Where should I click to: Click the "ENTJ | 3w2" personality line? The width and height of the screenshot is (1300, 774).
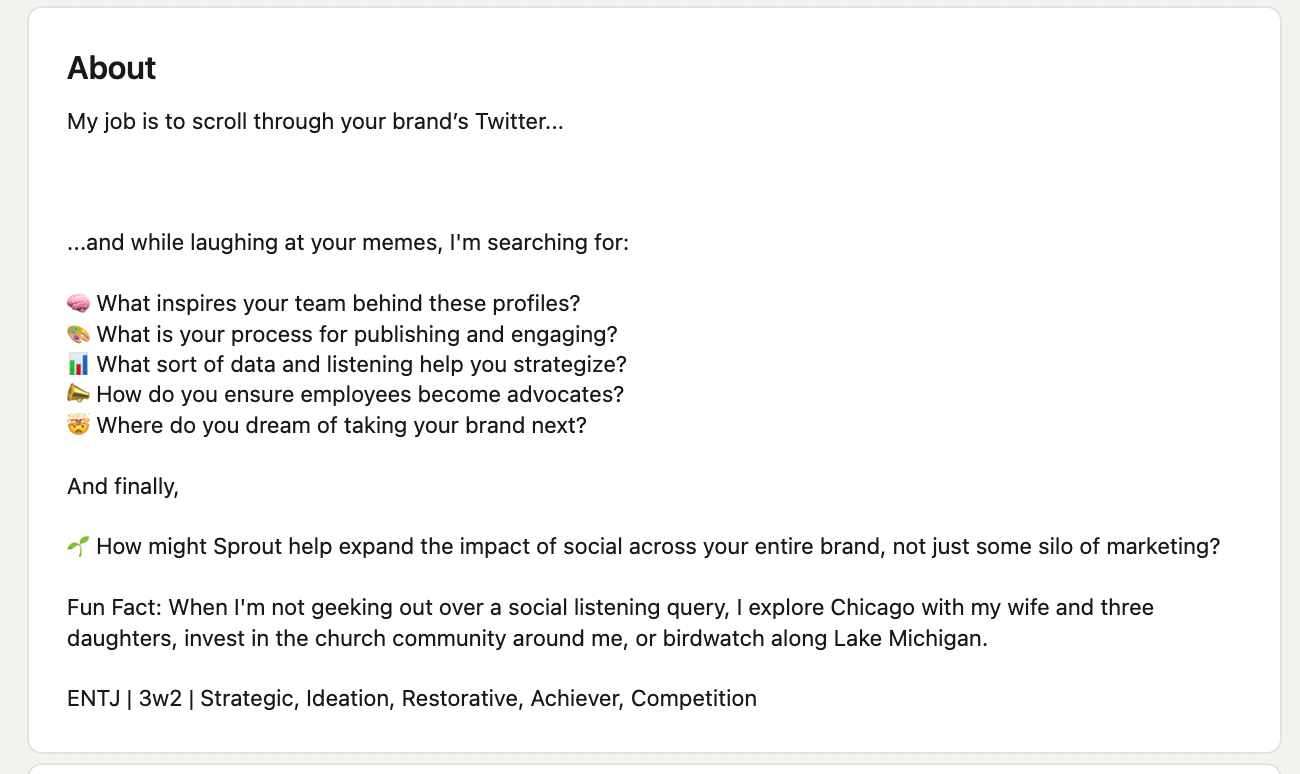(127, 699)
